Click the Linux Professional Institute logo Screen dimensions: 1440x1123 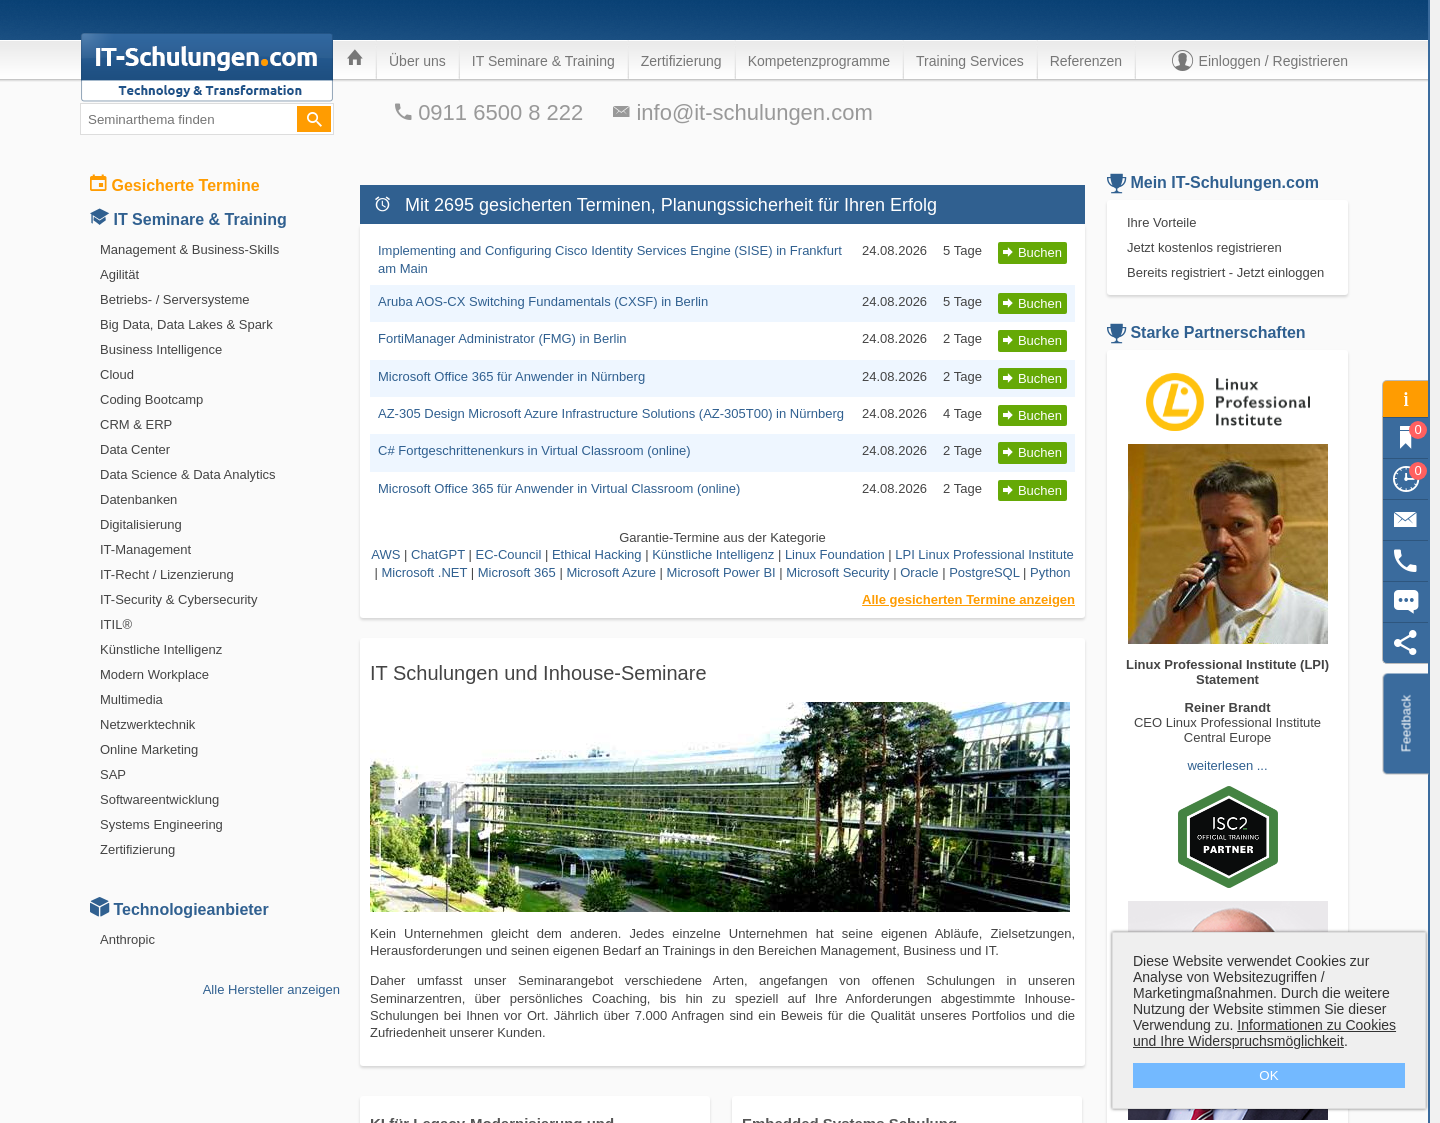(1228, 402)
